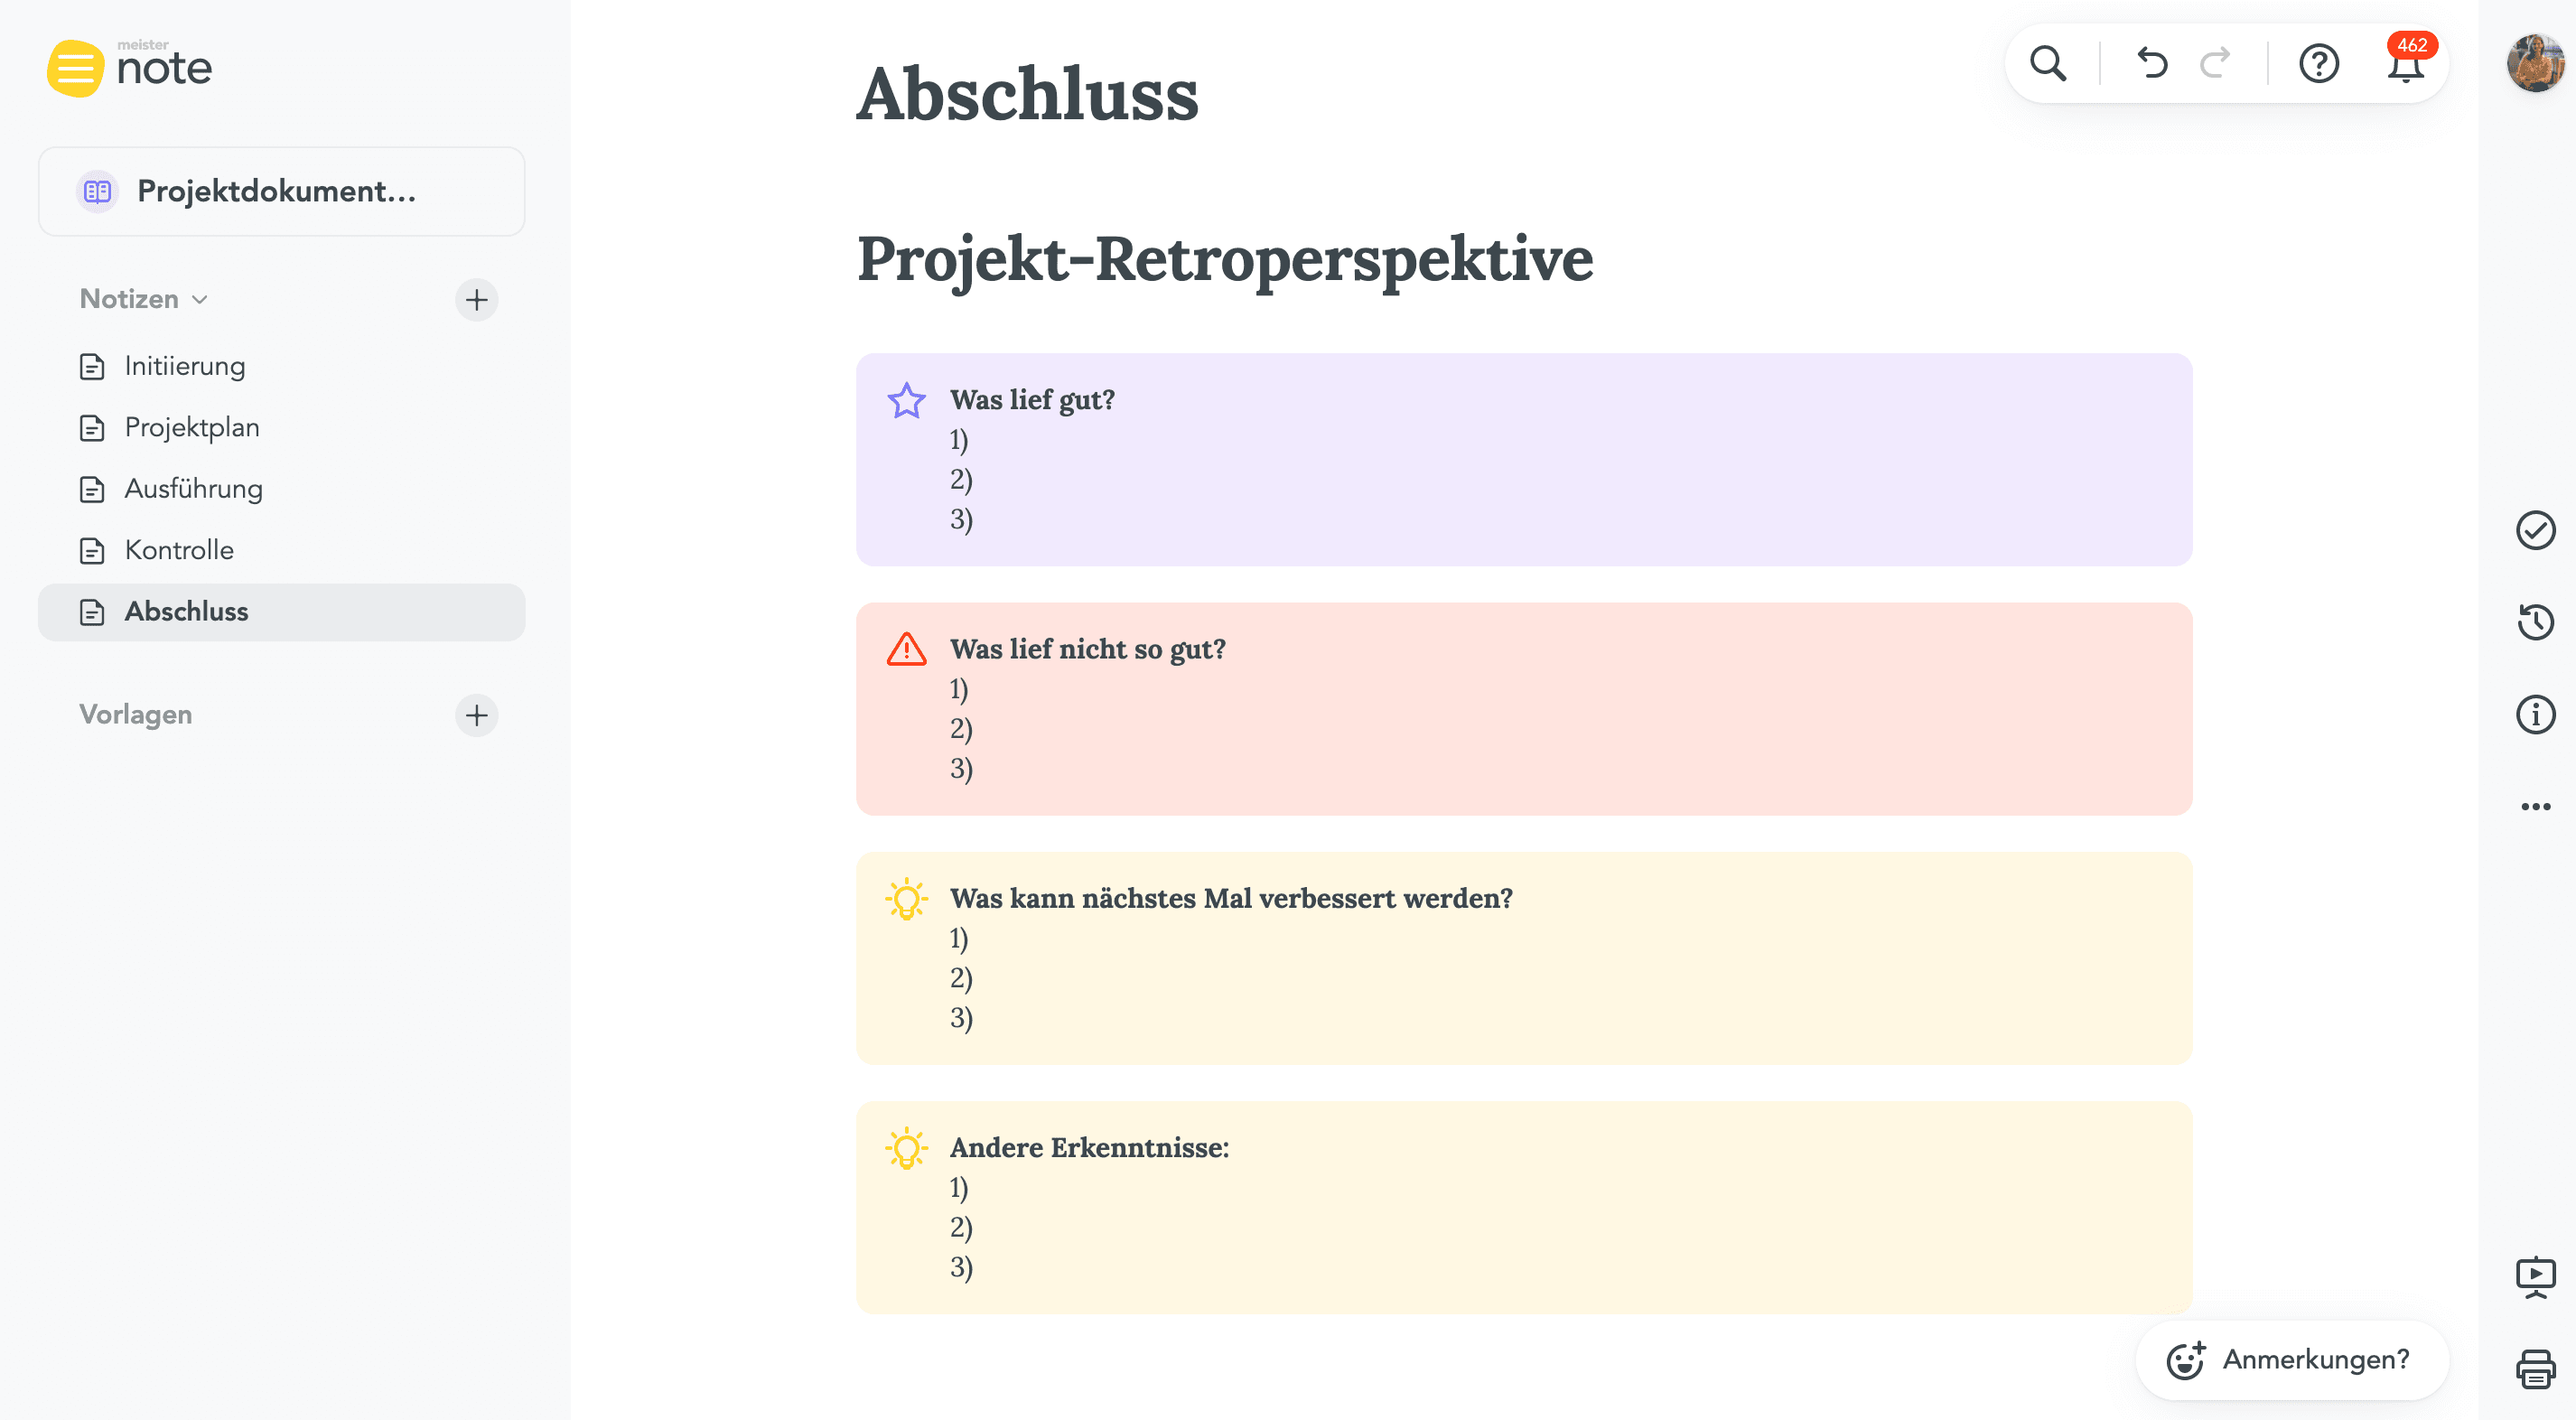This screenshot has height=1420, width=2576.
Task: Add a new note in Notizen
Action: (476, 299)
